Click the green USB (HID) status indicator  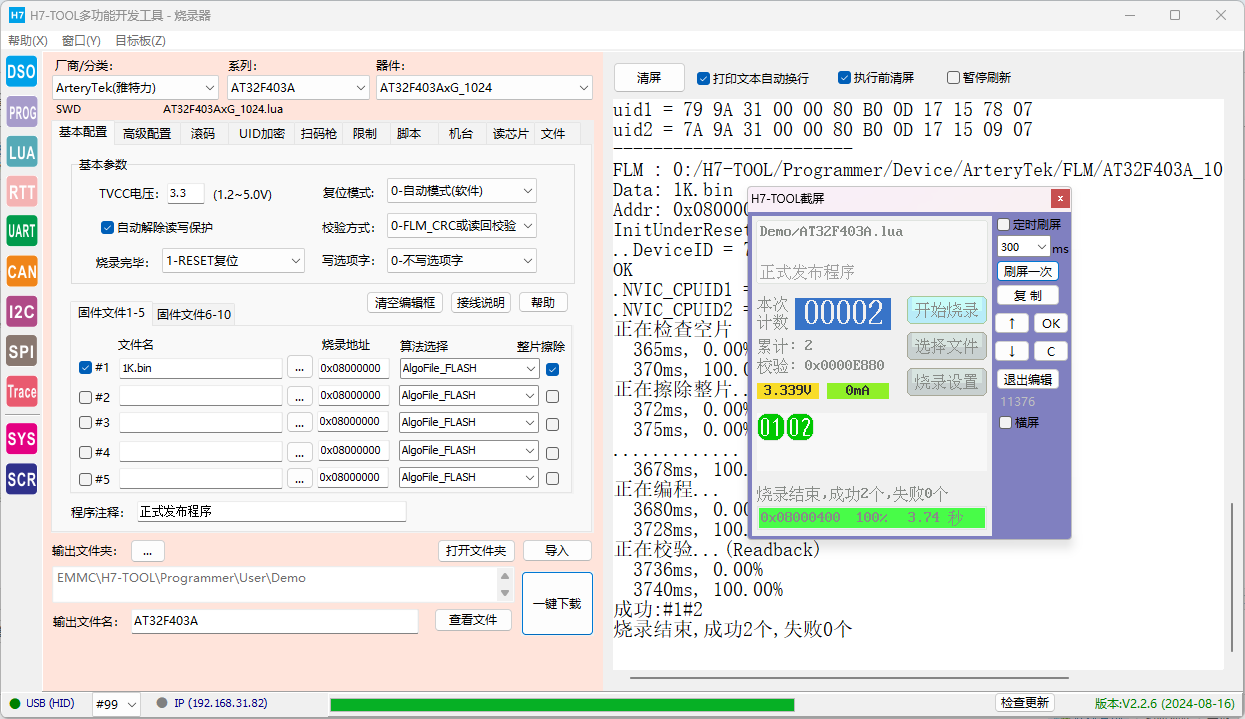(15, 704)
